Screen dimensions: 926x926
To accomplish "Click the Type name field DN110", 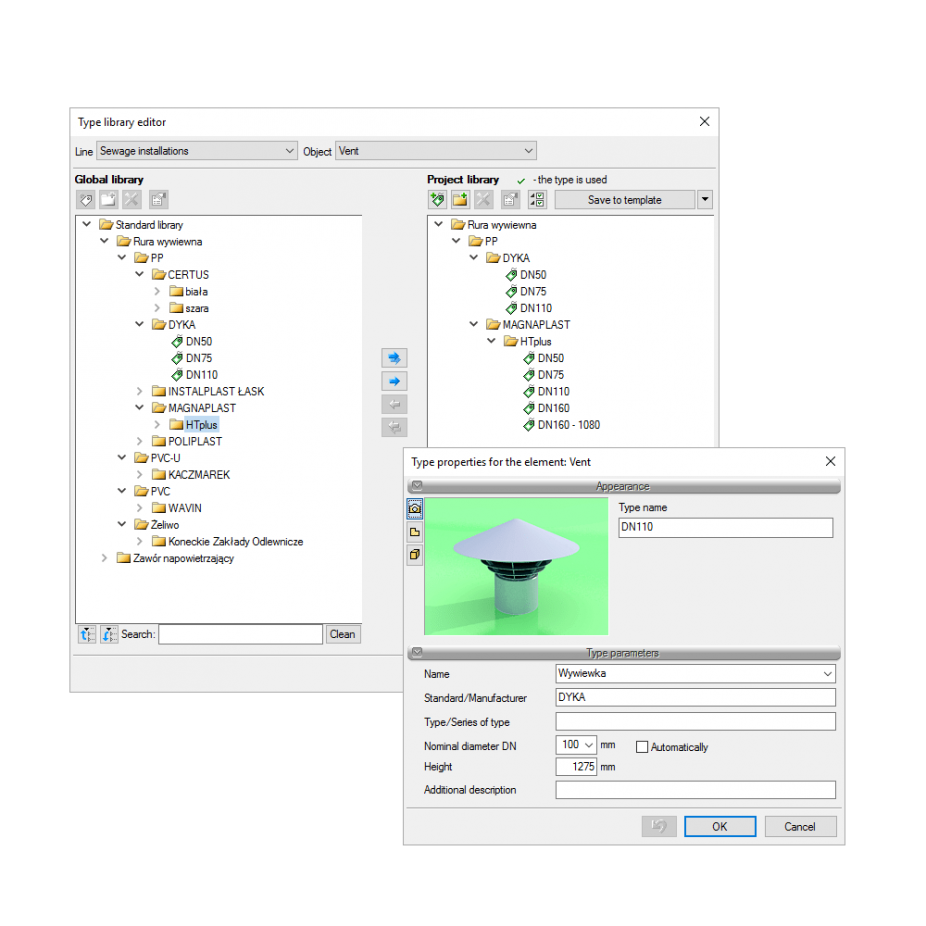I will point(726,527).
